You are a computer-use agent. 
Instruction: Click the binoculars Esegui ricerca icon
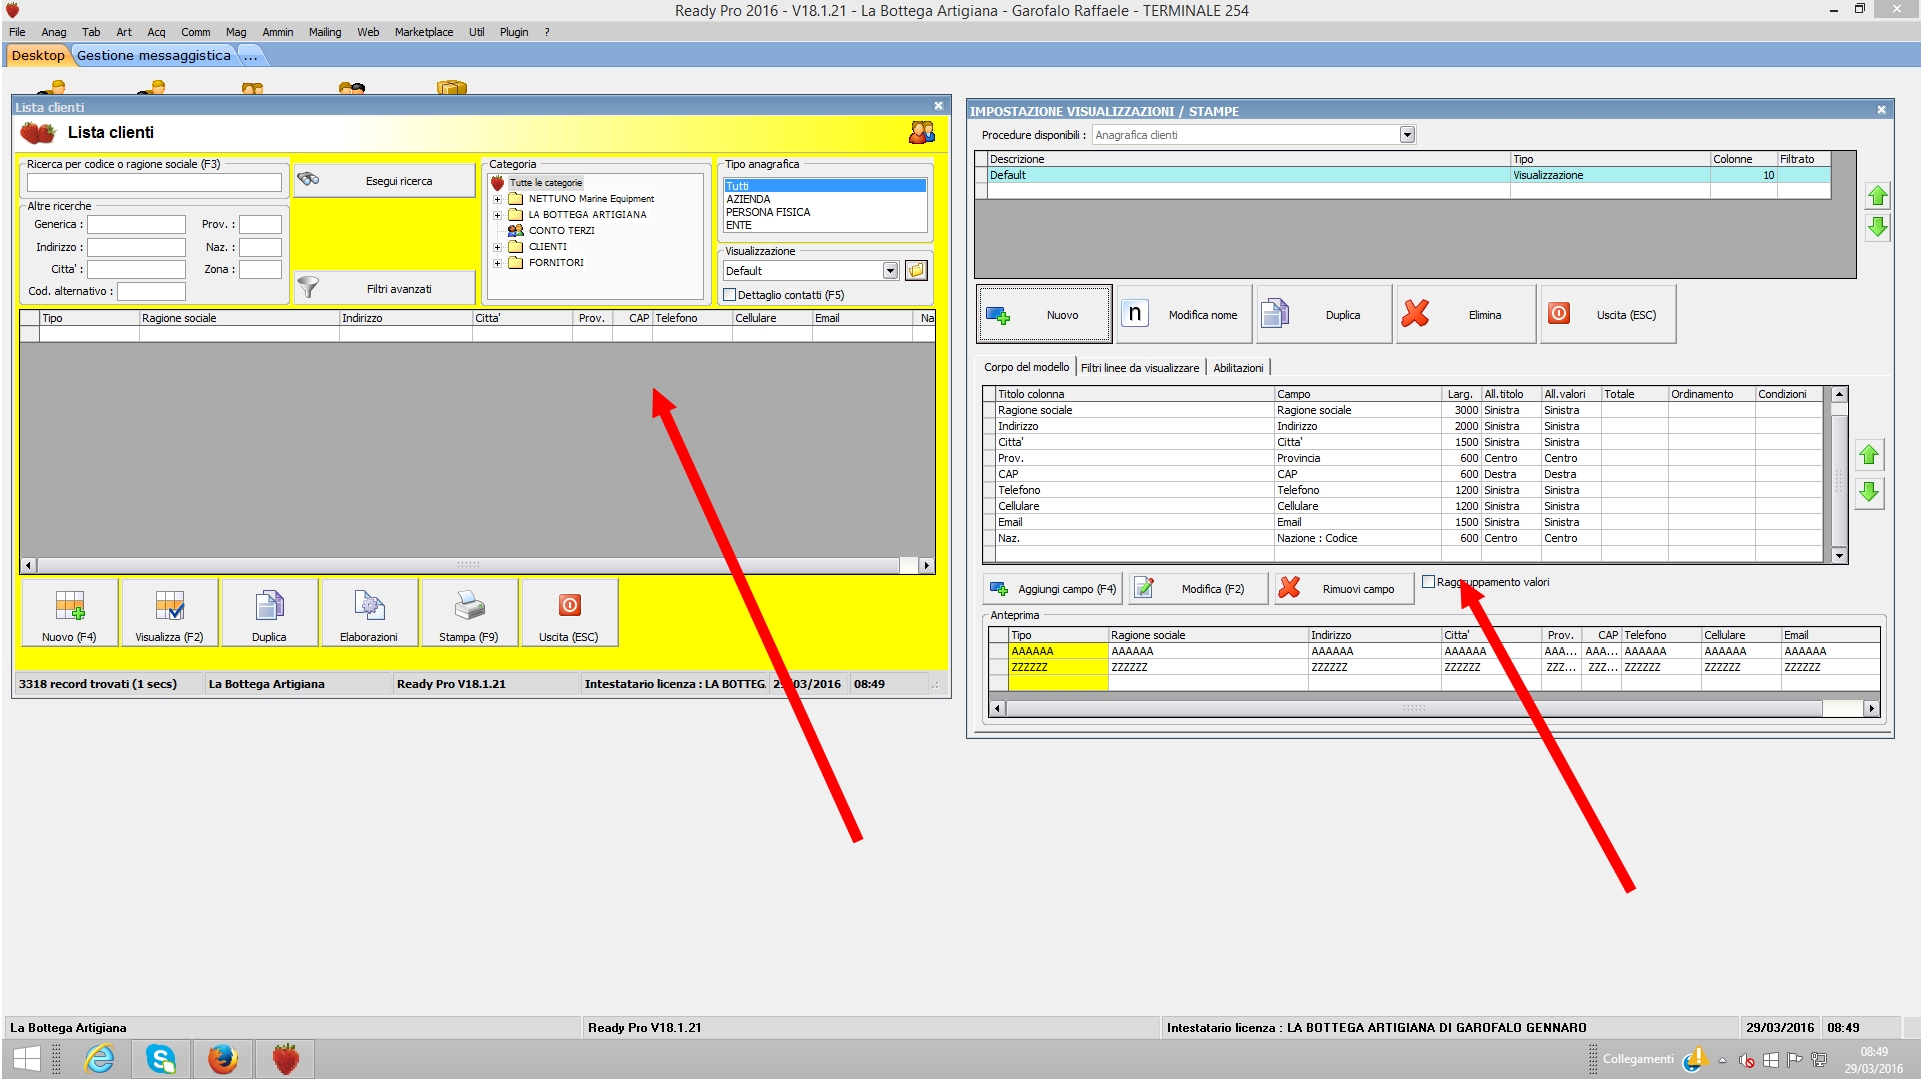pyautogui.click(x=308, y=180)
